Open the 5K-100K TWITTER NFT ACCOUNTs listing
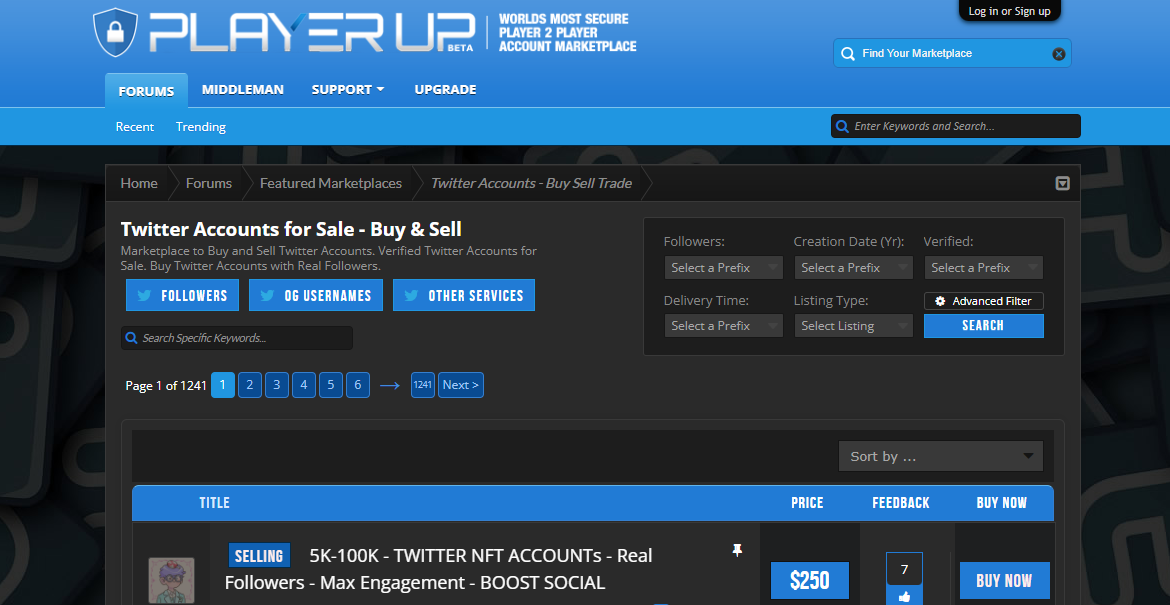Viewport: 1170px width, 605px height. [438, 568]
